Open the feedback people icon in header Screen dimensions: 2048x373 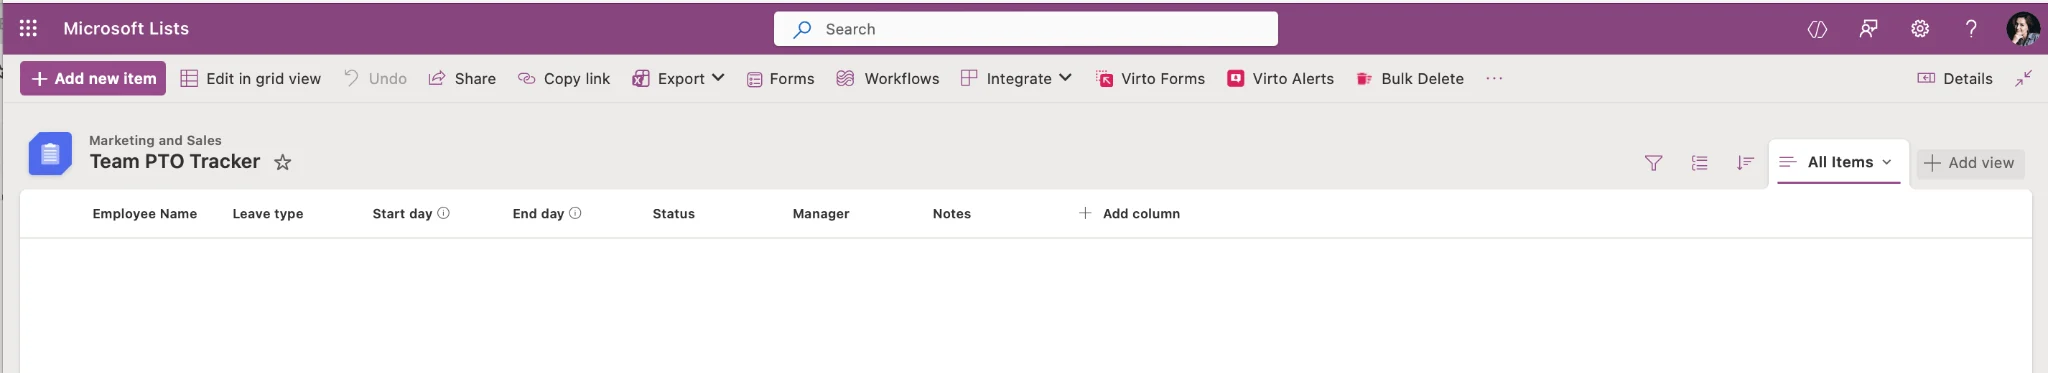1868,29
